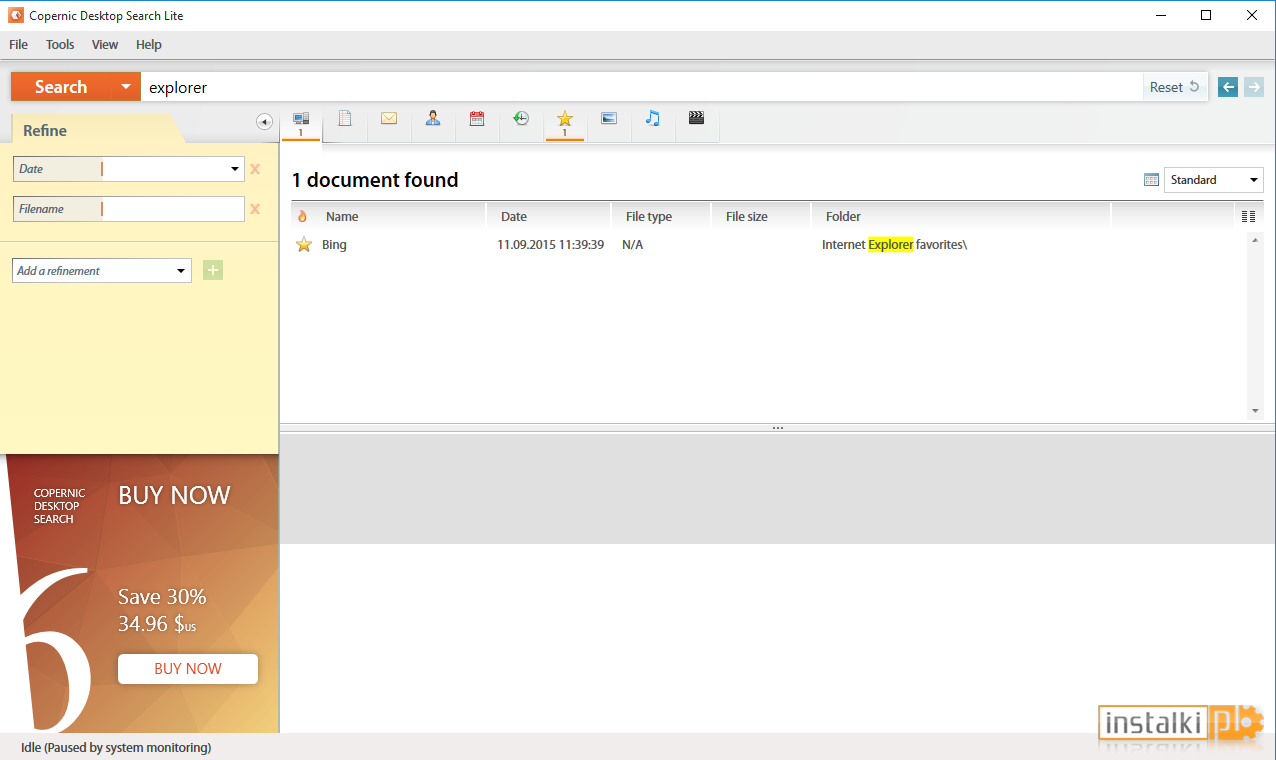
Task: Click the Filename refinement input field
Action: coord(173,209)
